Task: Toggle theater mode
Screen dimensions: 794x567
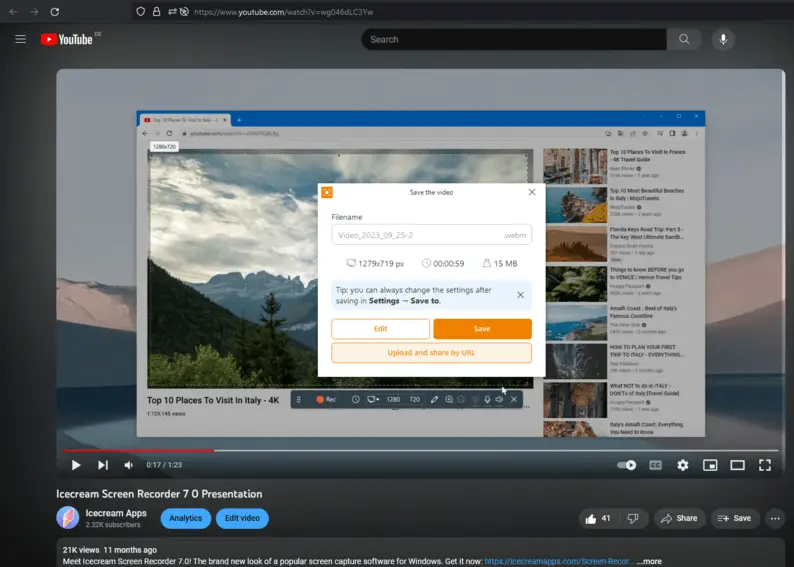Action: click(x=737, y=465)
